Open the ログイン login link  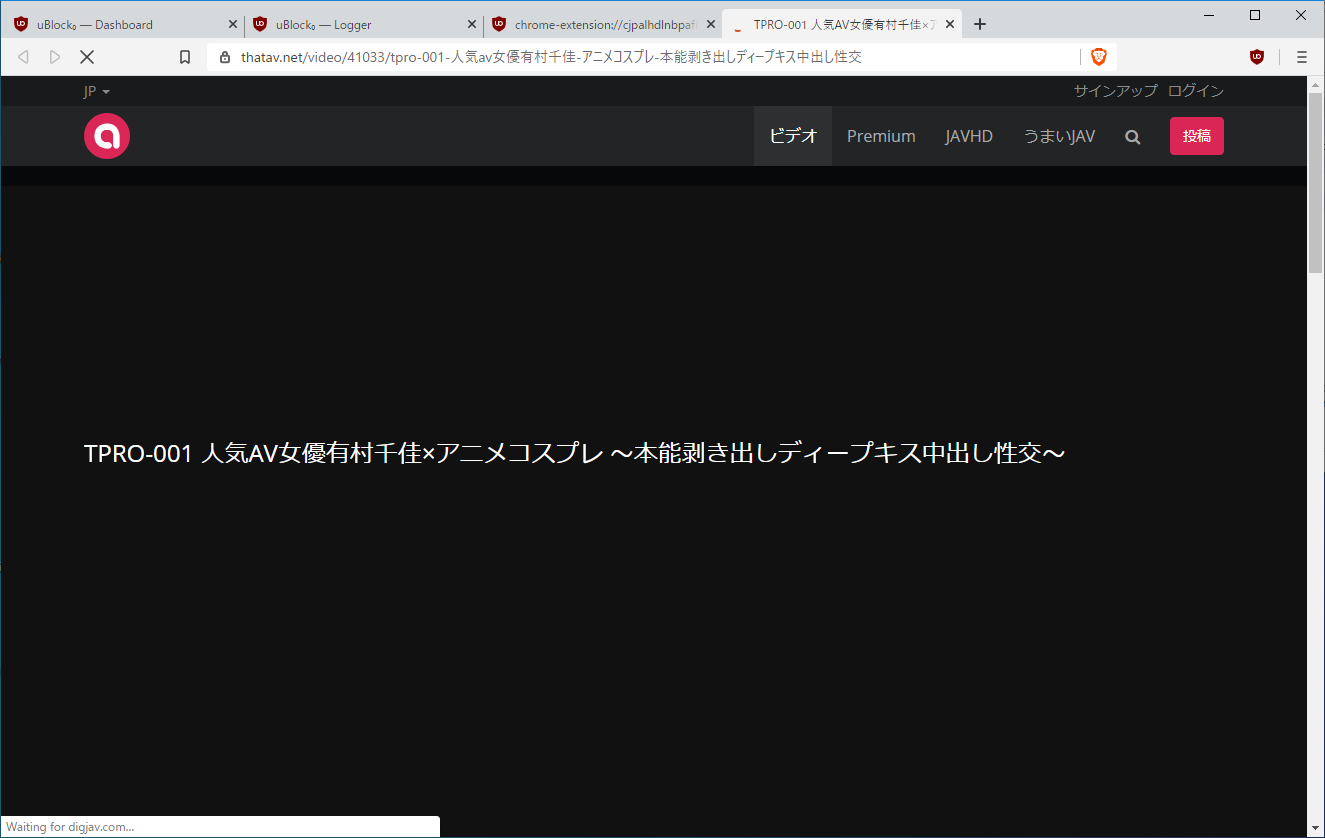(1195, 90)
